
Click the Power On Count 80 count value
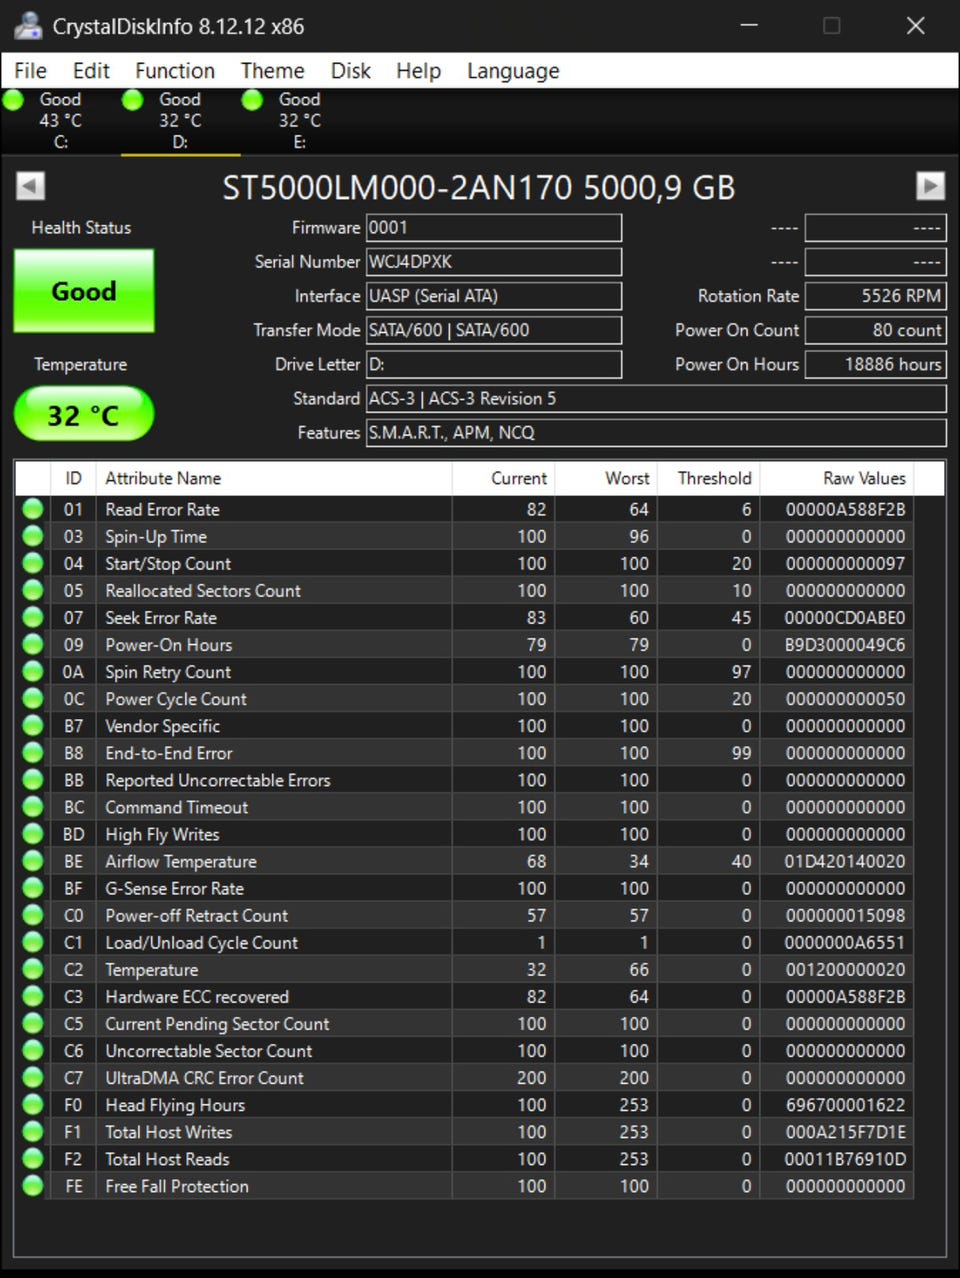875,330
